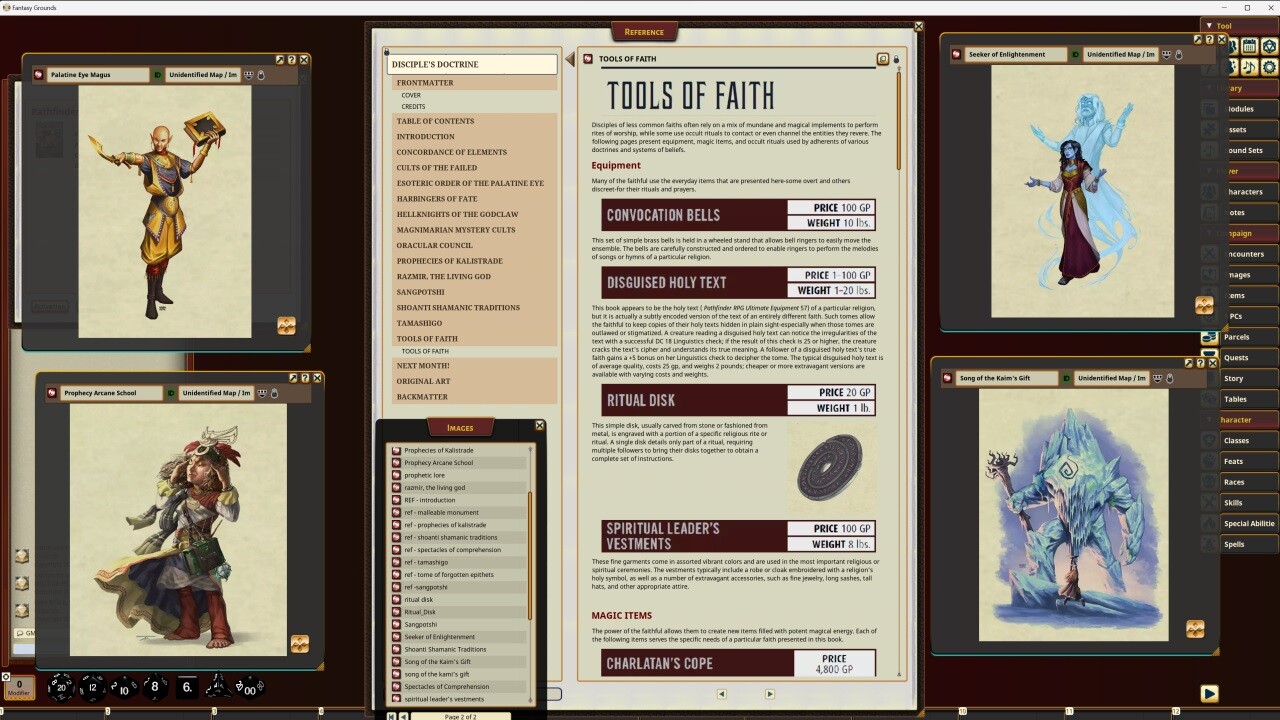Click the Modifier box
This screenshot has height=720, width=1280.
19,687
